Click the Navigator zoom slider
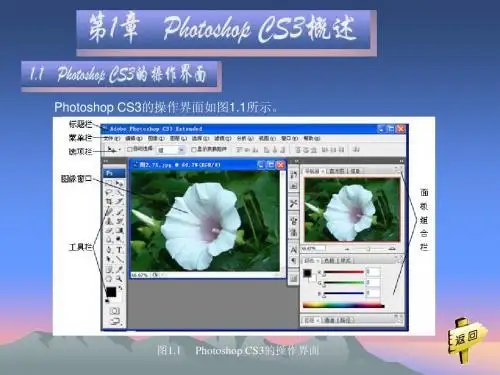 coord(369,249)
